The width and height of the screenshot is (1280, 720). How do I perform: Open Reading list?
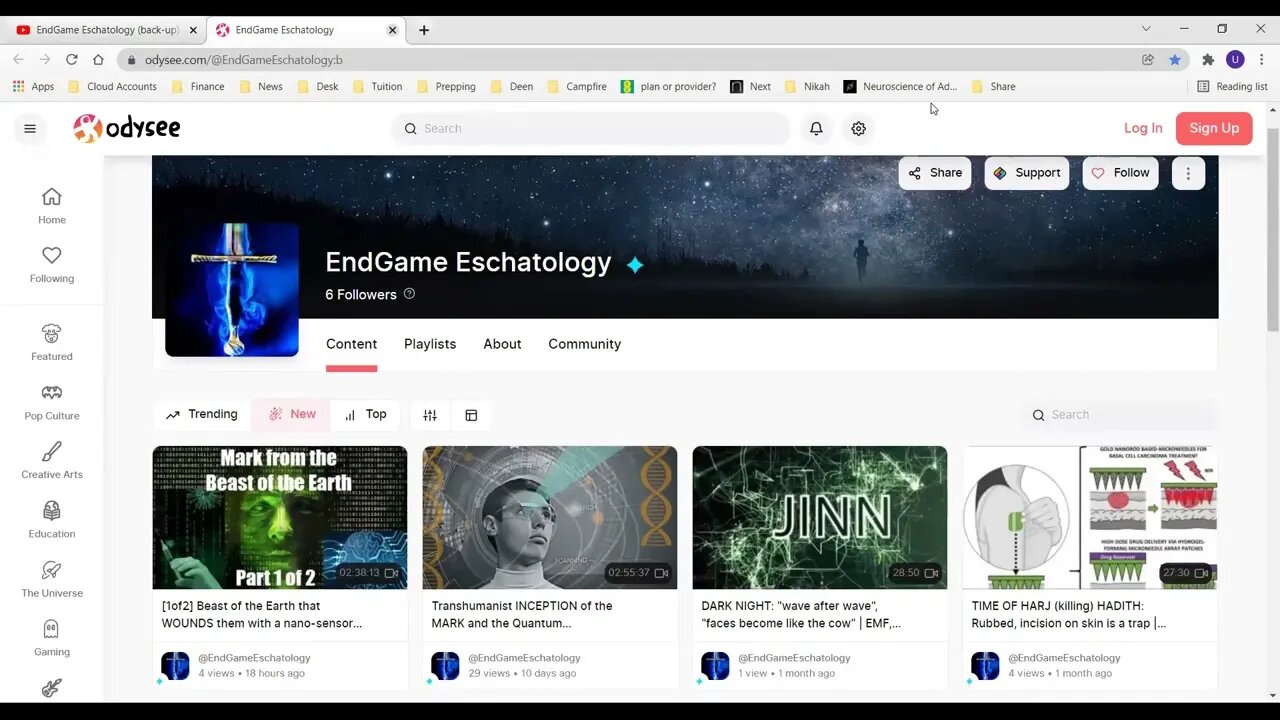tap(1232, 87)
